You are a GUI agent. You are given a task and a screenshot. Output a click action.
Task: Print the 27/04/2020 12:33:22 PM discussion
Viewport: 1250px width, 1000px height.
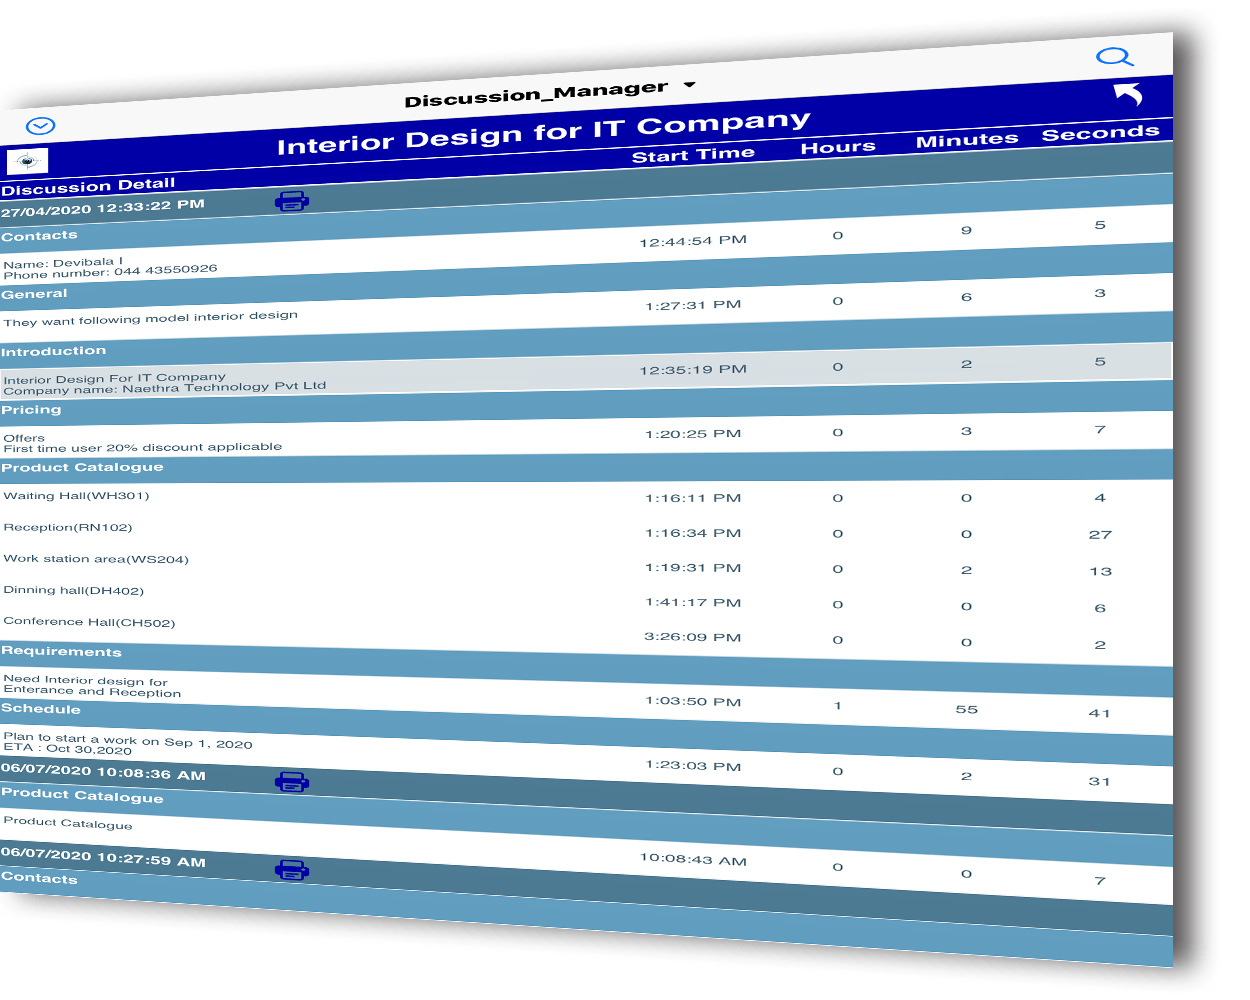click(x=292, y=201)
